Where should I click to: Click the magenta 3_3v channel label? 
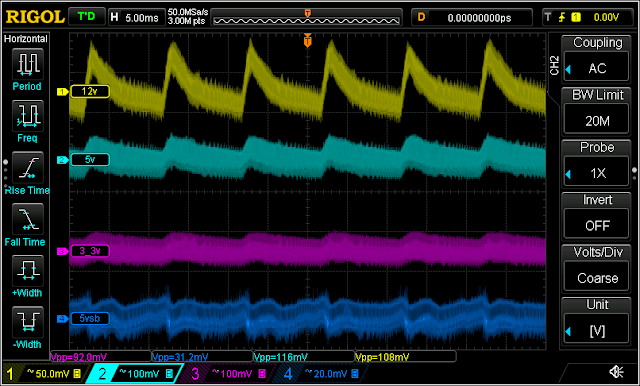tap(90, 251)
